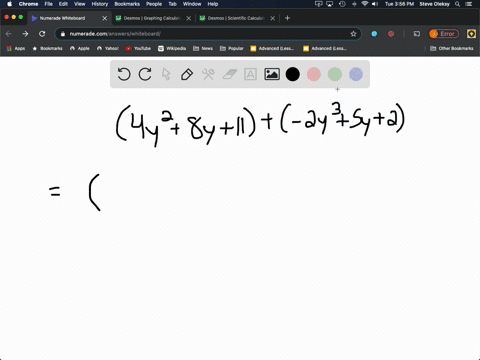
Task: Pick the green pen color
Action: [335, 74]
